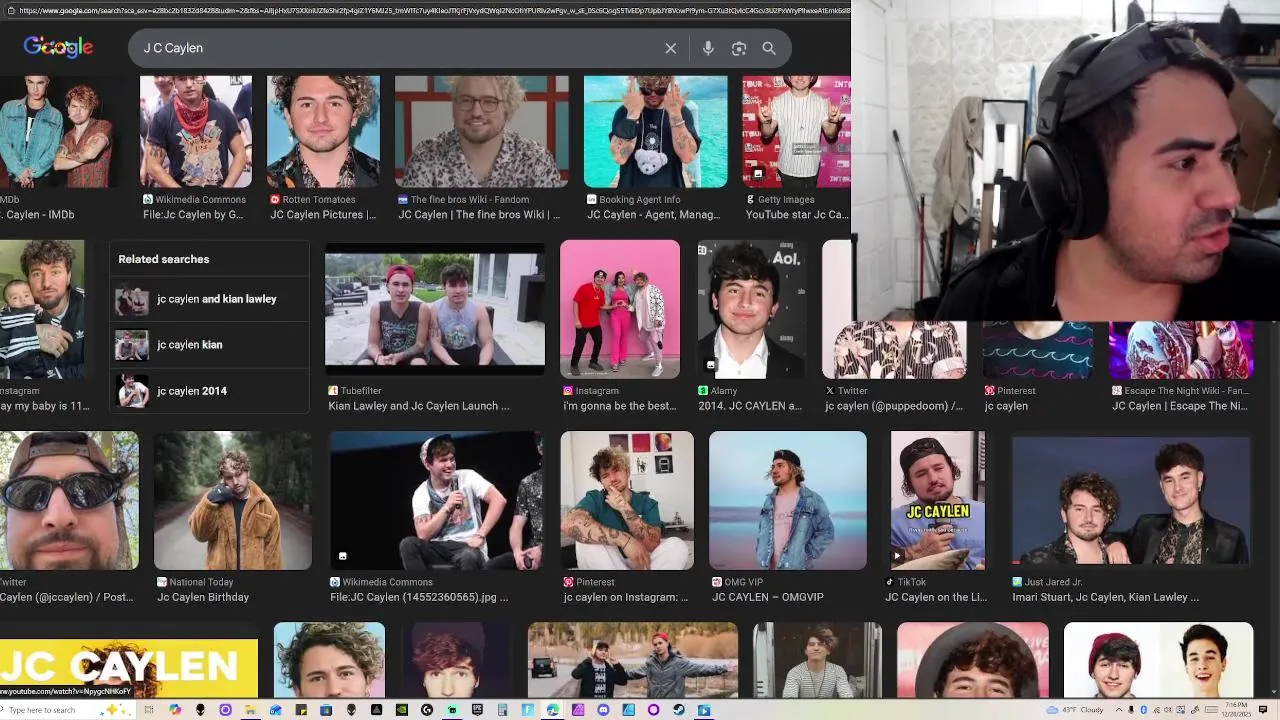Open Pinterest image of tattooed curly-haired man

(627, 500)
